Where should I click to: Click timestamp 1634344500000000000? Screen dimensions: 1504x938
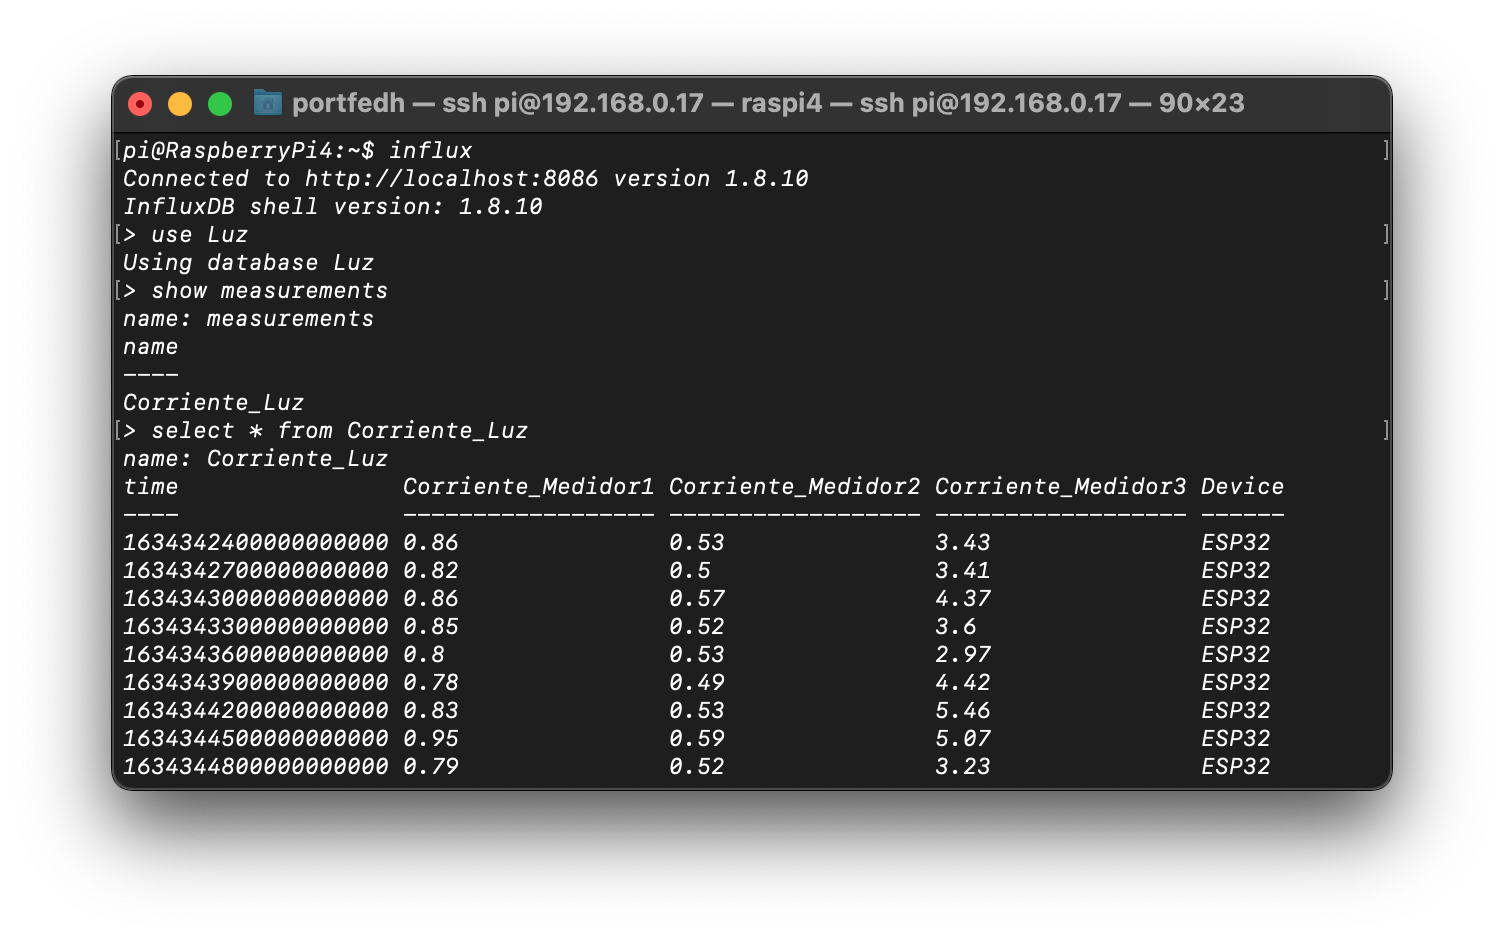(255, 738)
